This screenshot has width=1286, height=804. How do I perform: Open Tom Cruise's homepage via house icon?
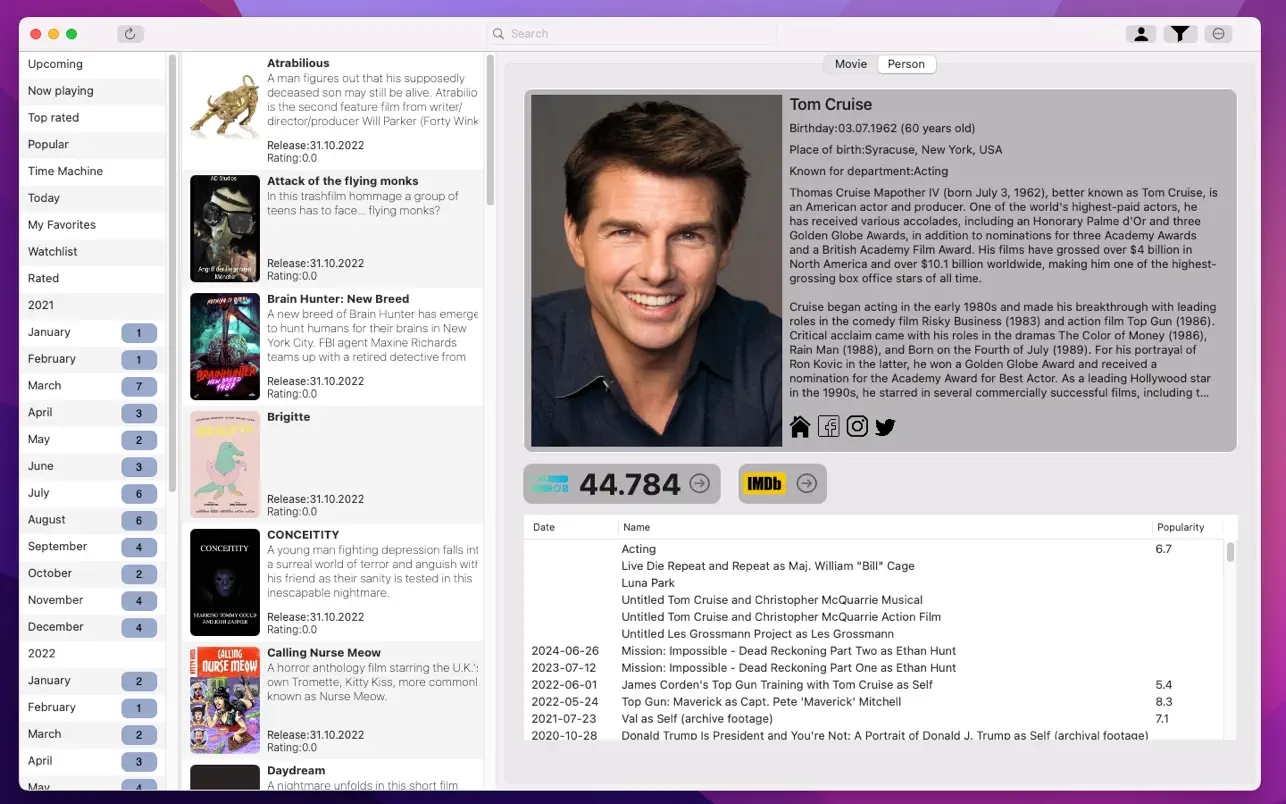[x=800, y=427]
